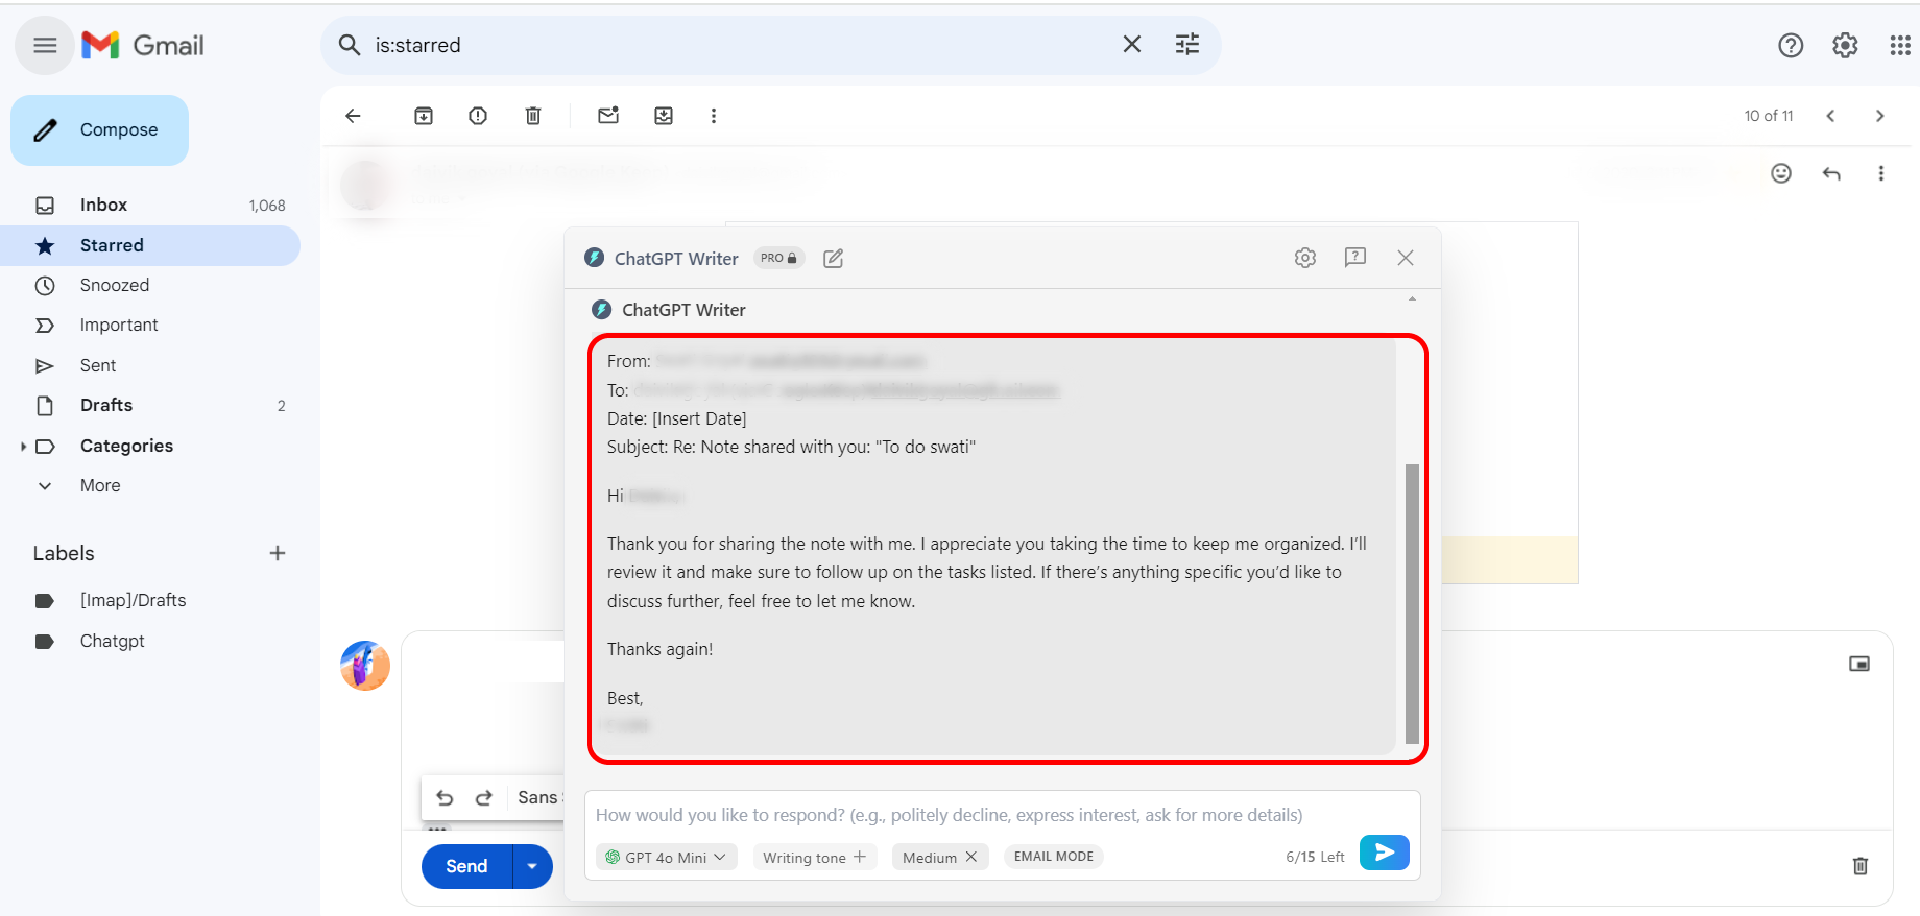Add a Writing tone

815,857
